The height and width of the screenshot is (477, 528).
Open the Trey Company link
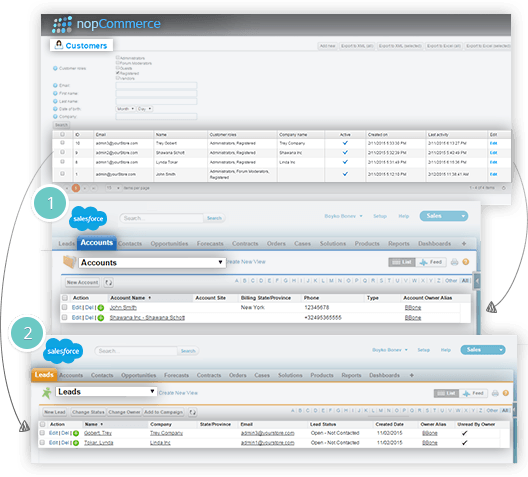point(166,433)
